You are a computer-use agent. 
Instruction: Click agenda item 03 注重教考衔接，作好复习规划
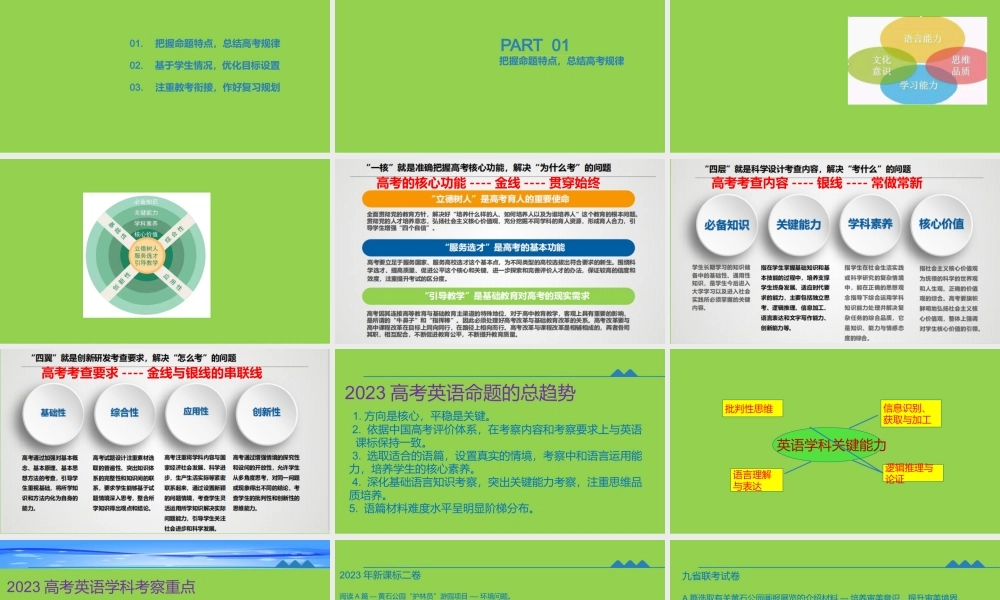205,87
